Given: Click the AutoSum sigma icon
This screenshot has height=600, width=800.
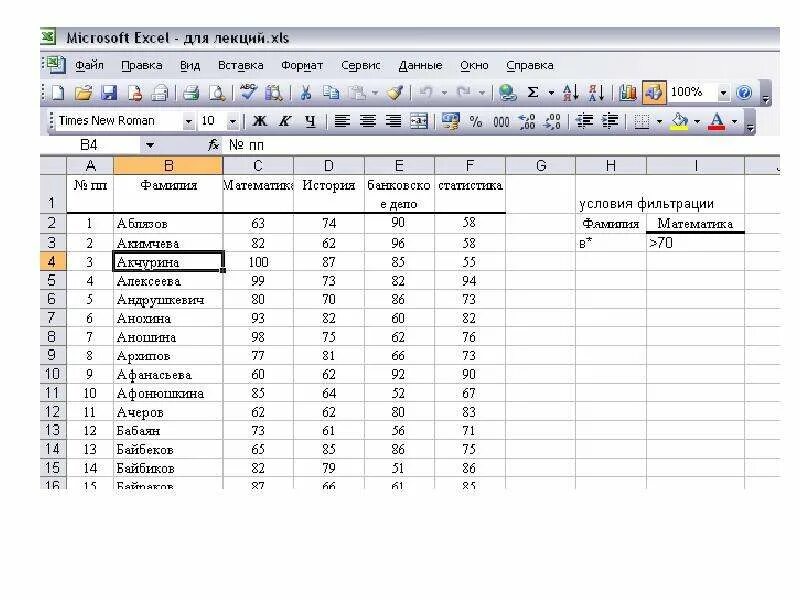Looking at the screenshot, I should pyautogui.click(x=533, y=92).
